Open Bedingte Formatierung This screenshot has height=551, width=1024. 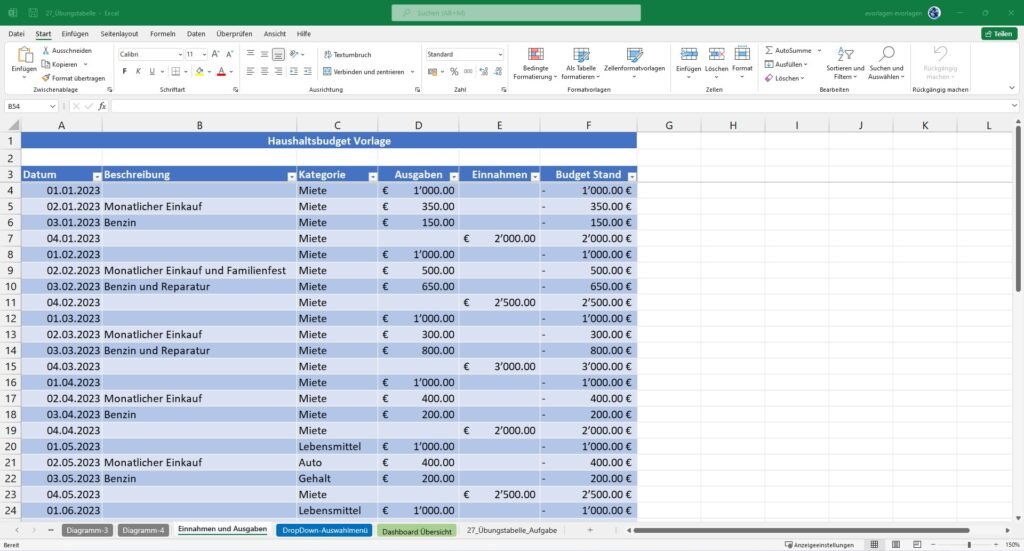click(535, 63)
